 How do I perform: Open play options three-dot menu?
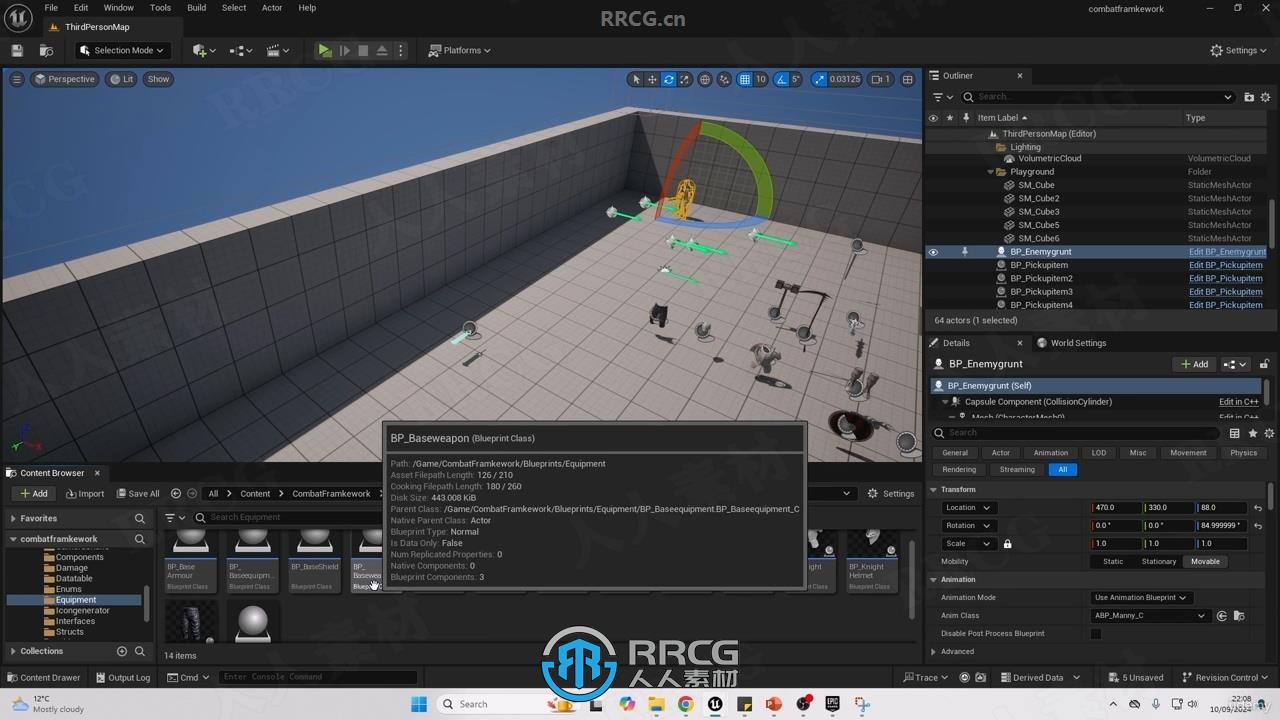pyautogui.click(x=401, y=50)
